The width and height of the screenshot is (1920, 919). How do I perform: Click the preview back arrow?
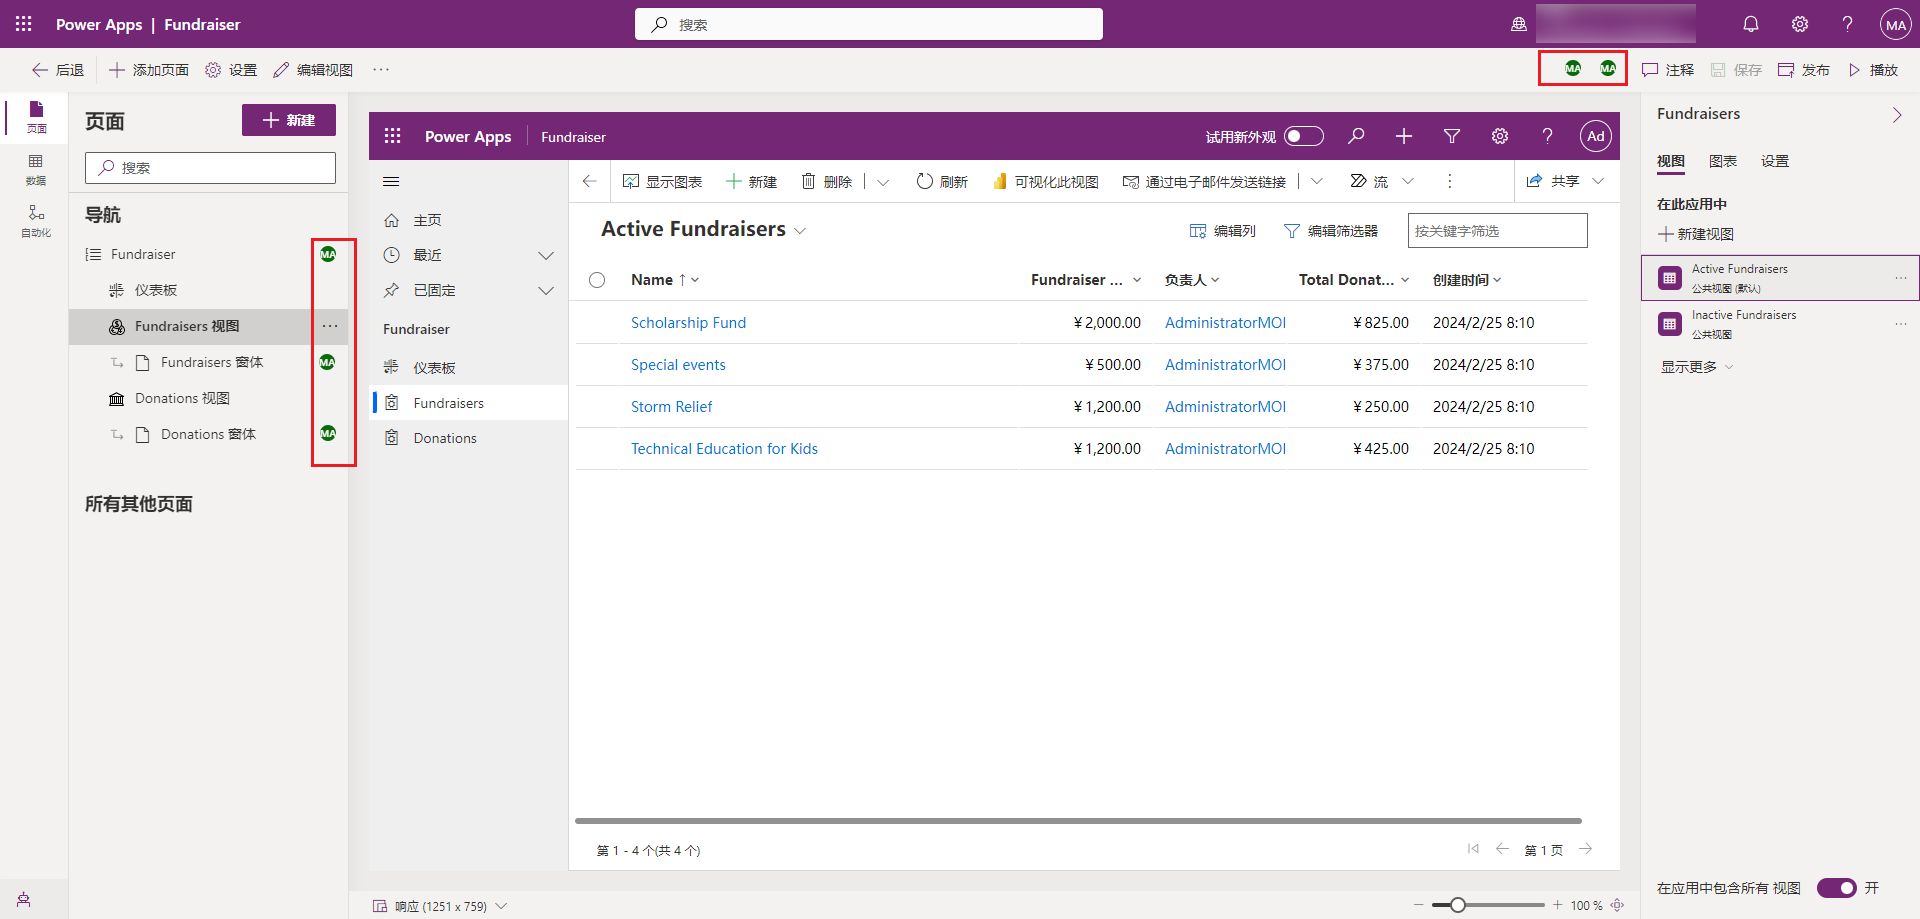[x=590, y=181]
